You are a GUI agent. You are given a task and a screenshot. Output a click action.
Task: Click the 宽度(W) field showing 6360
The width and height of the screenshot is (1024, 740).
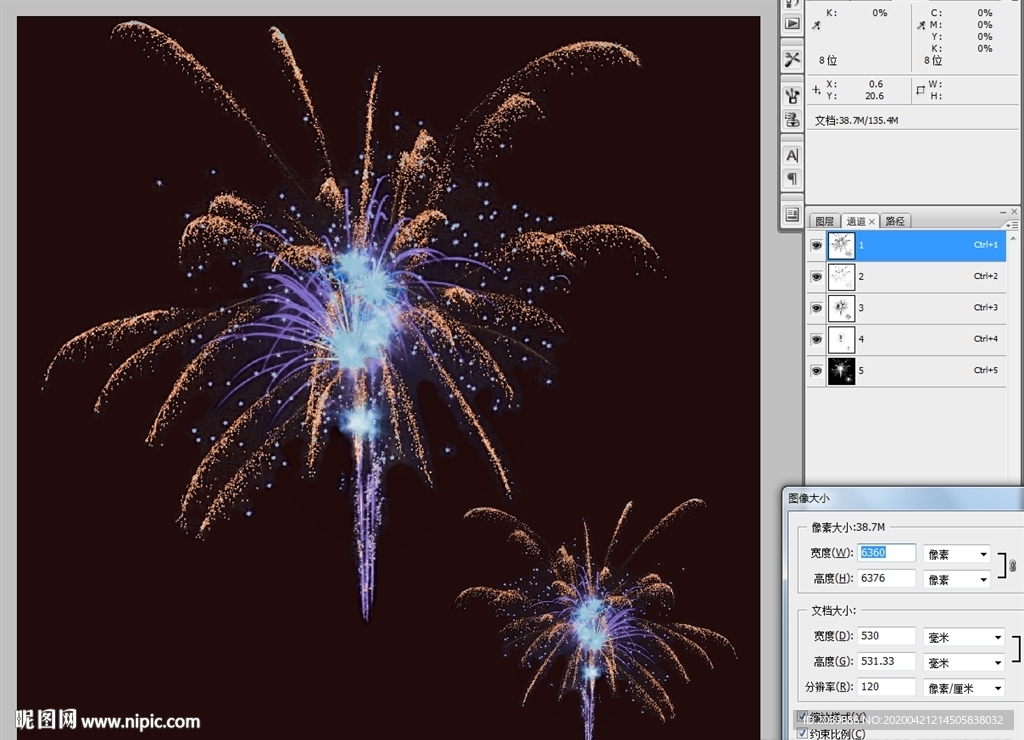(887, 553)
